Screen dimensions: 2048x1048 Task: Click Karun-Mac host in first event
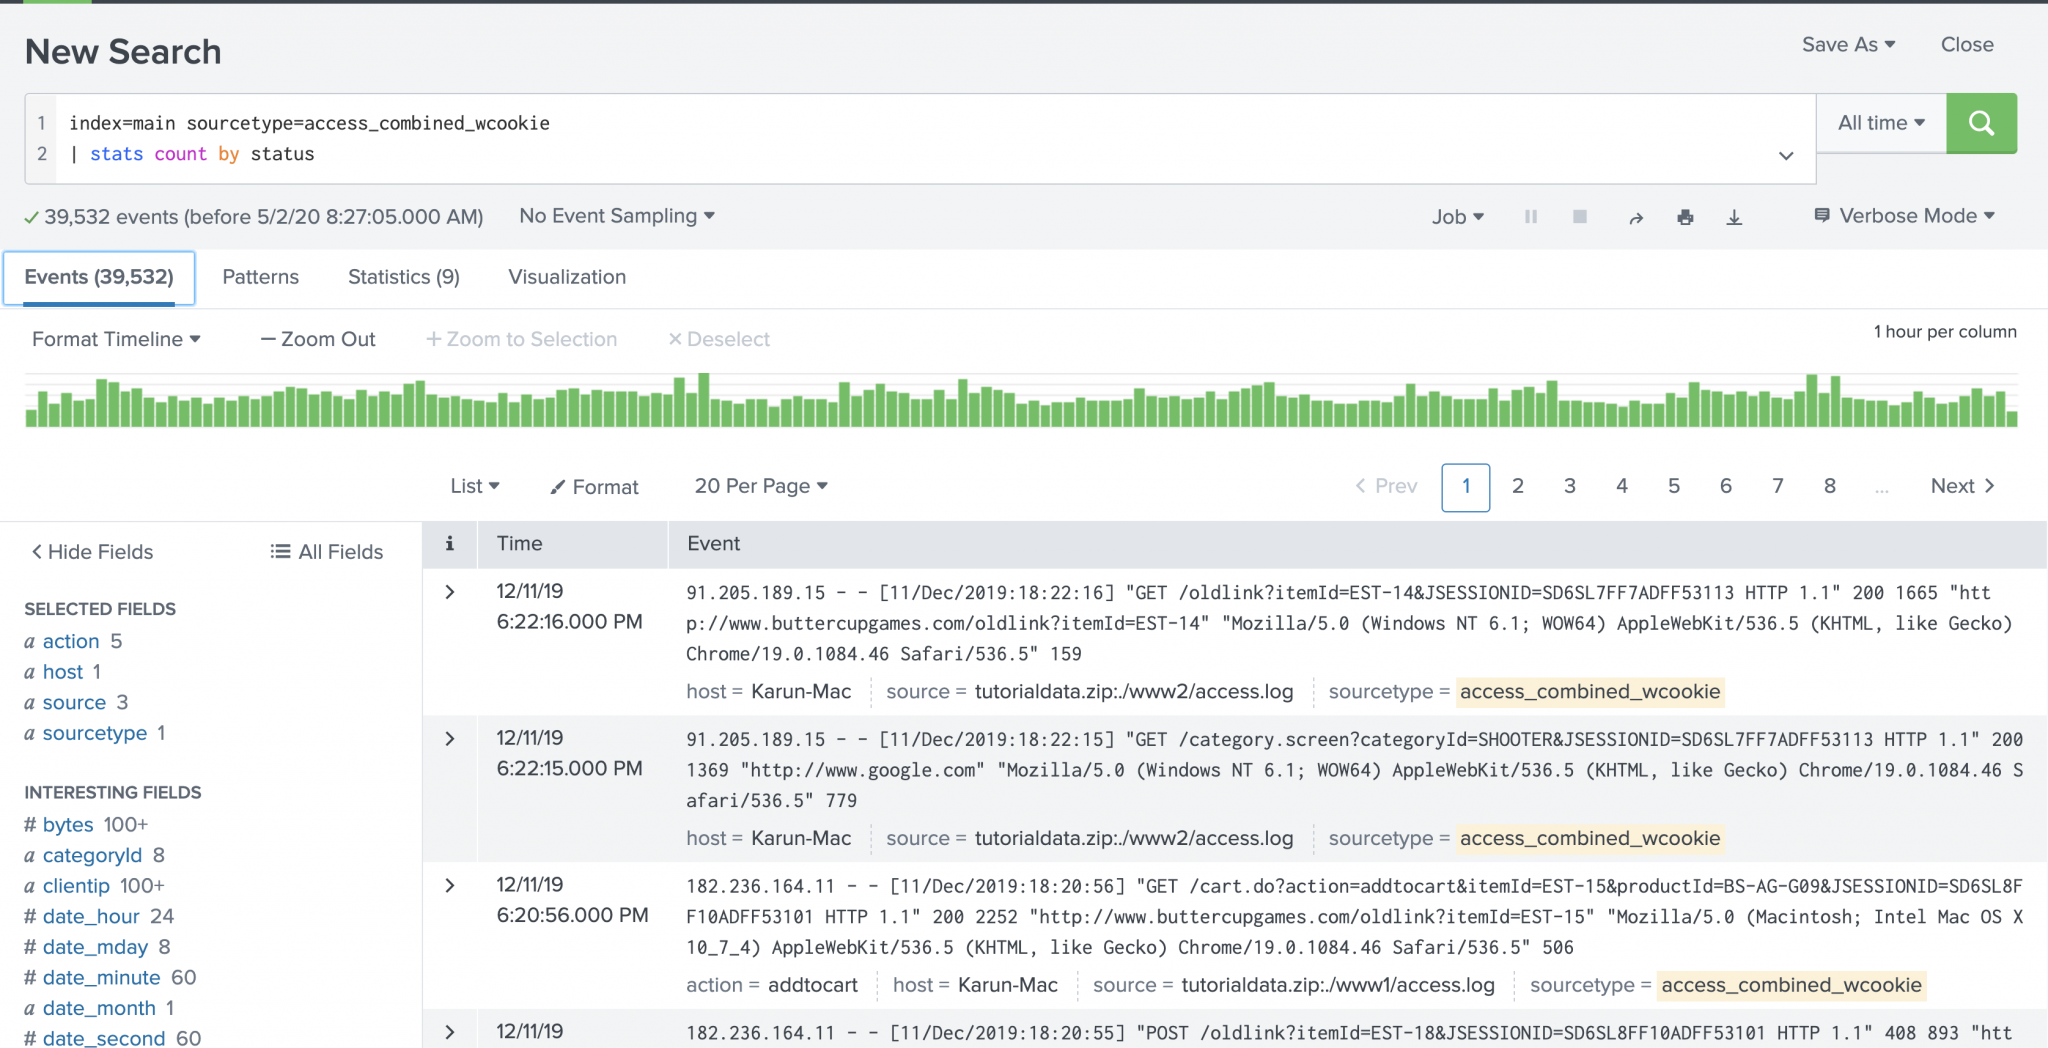801,692
